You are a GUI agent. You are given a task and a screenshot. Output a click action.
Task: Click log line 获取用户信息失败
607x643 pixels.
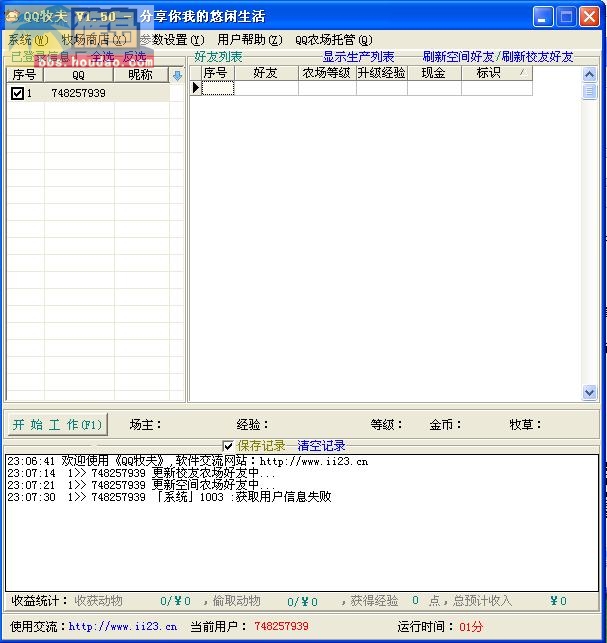click(169, 497)
